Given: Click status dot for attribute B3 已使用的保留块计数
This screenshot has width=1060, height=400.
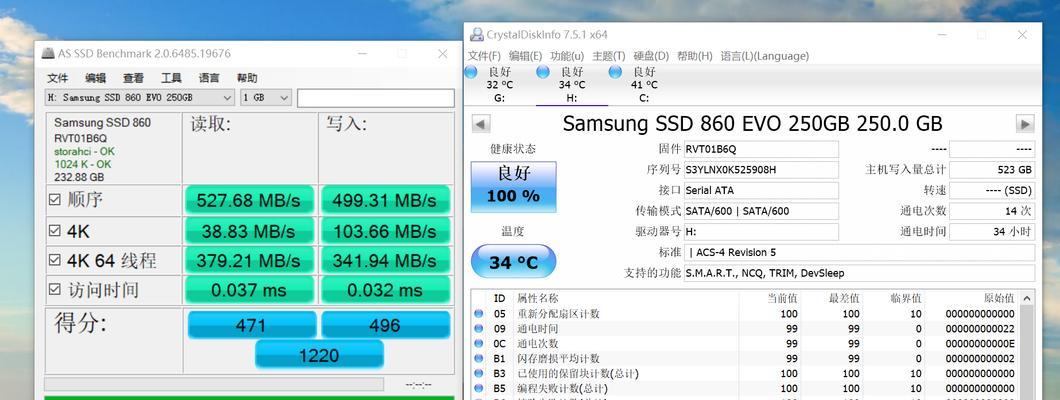Looking at the screenshot, I should 479,373.
